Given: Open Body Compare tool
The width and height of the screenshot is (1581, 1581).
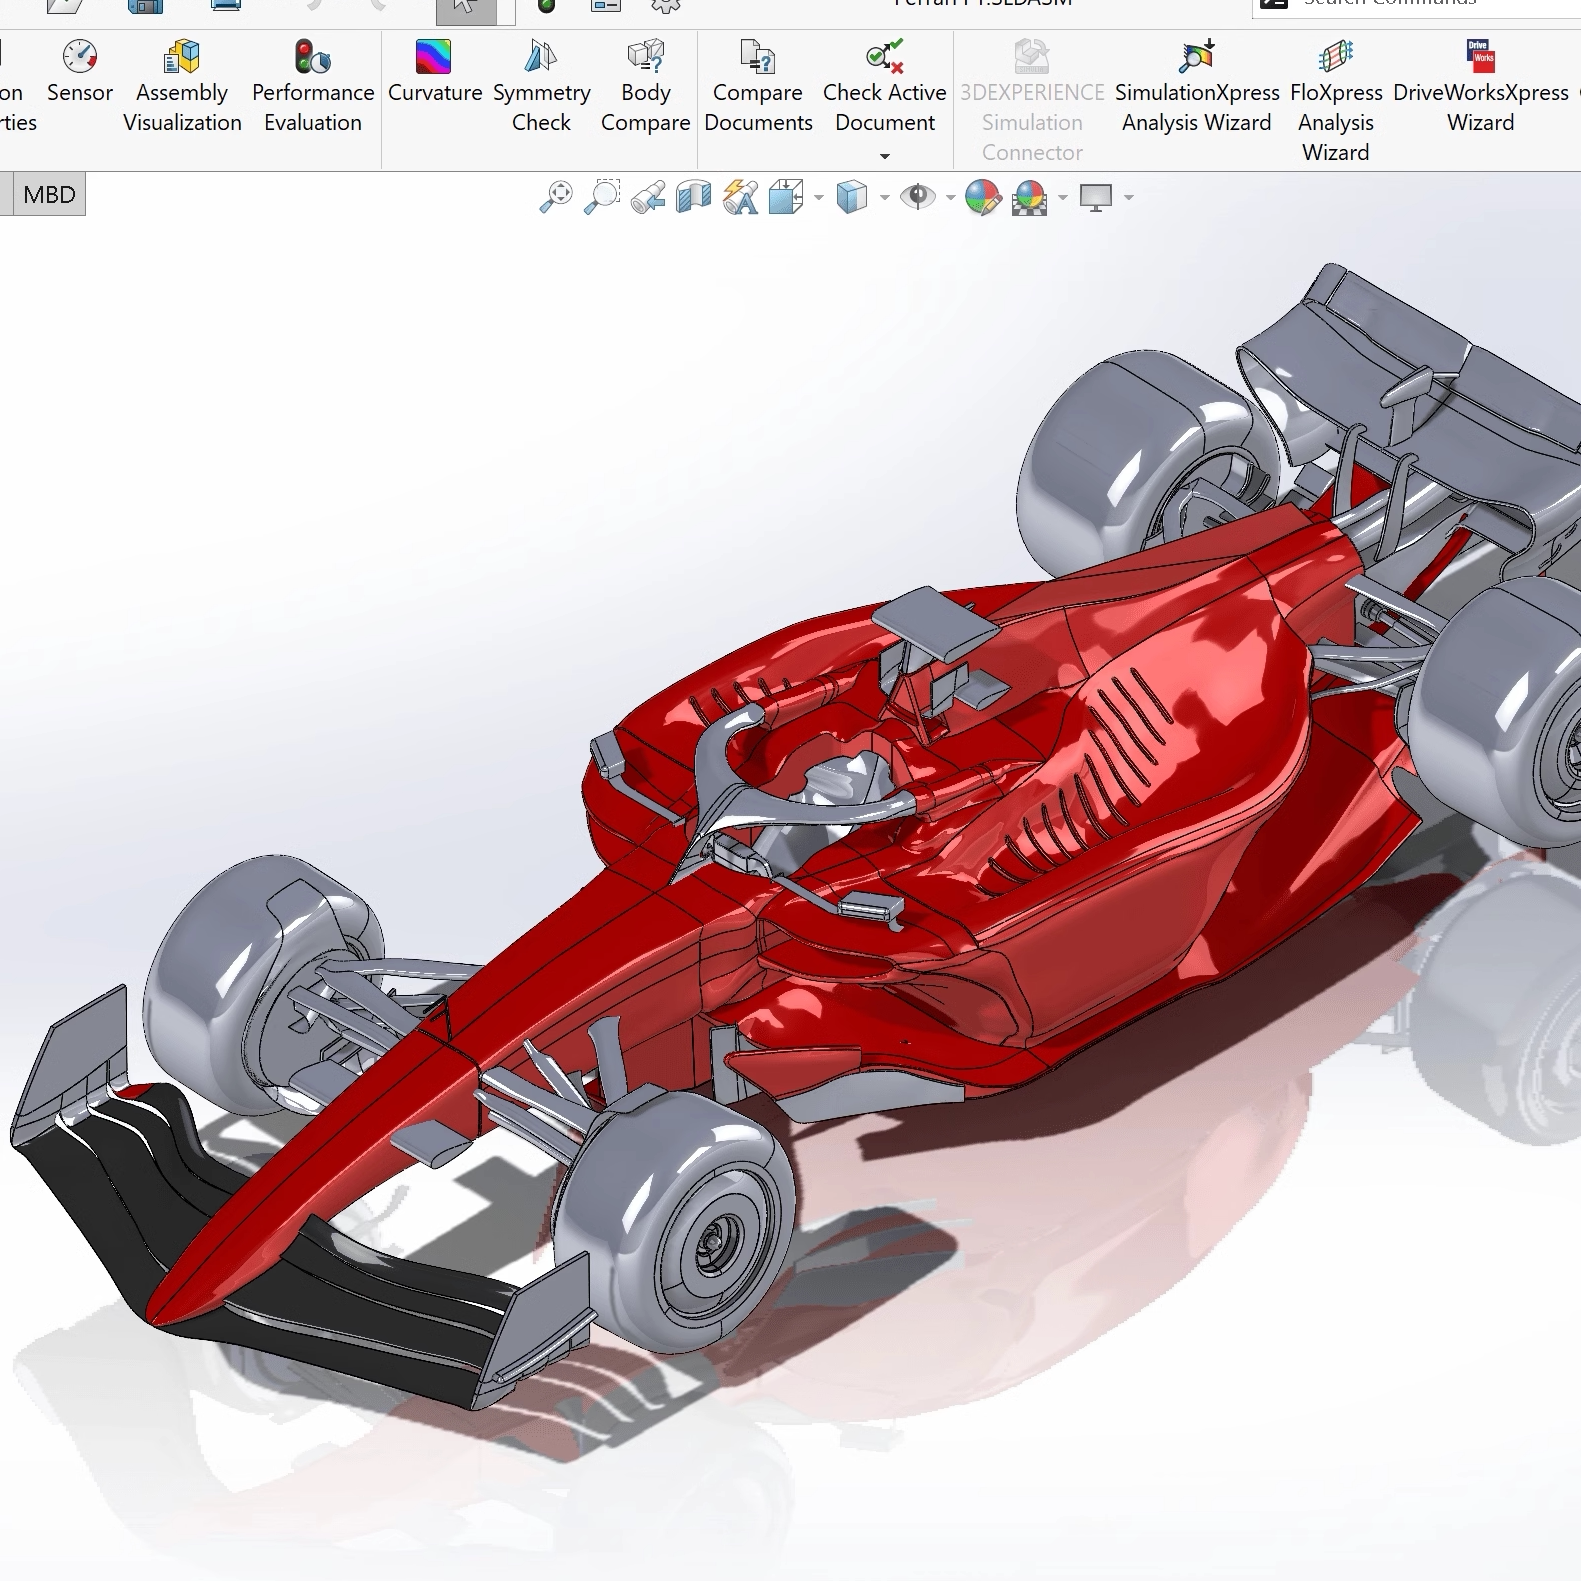Looking at the screenshot, I should [645, 87].
